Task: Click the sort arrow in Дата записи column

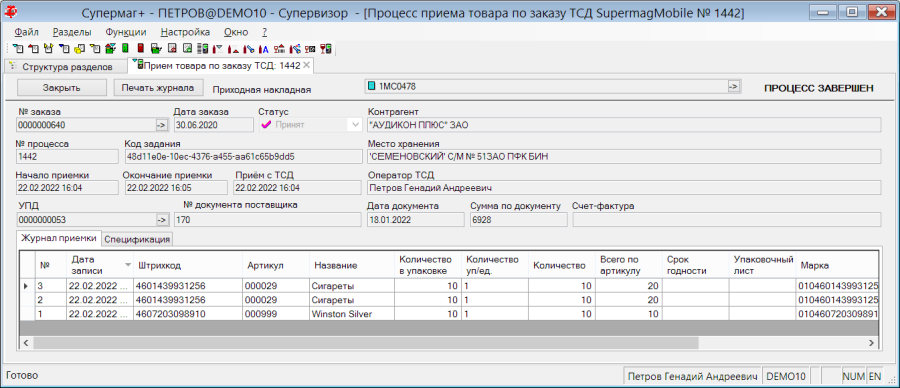Action: [x=127, y=265]
